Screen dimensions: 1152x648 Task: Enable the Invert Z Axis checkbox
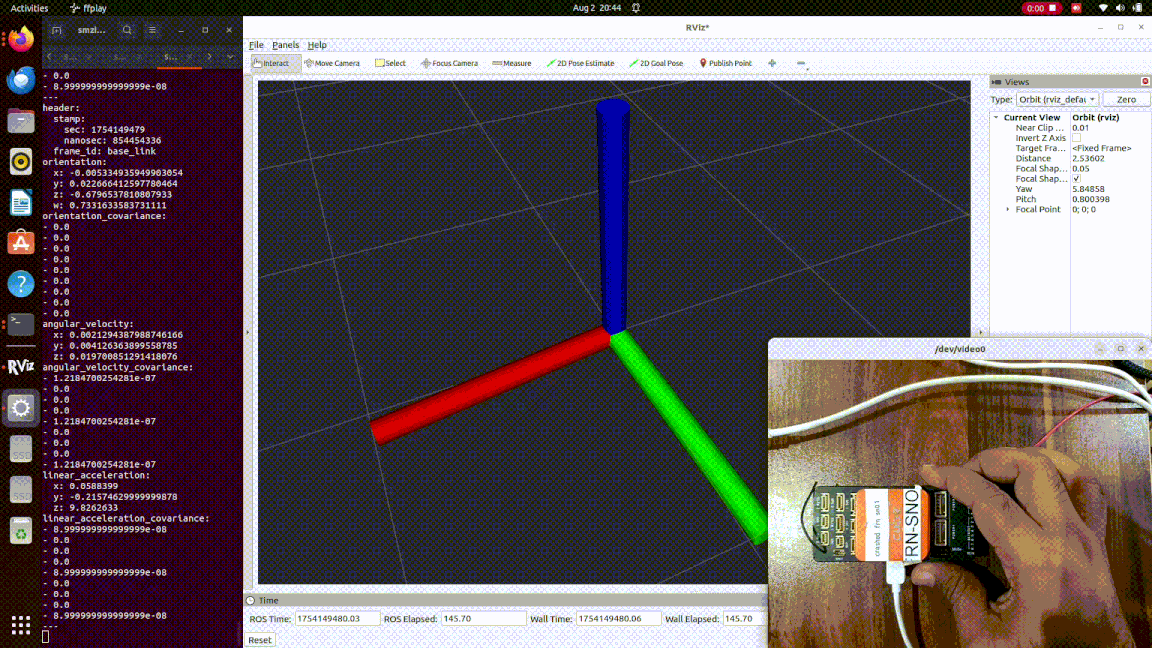[x=1076, y=137]
